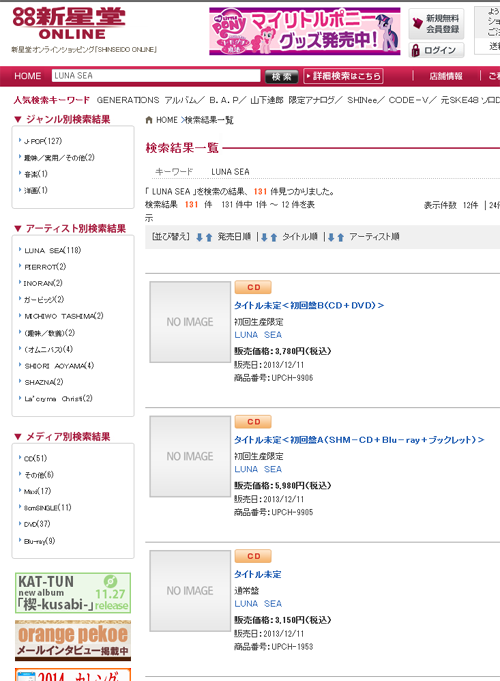
Task: Click the 新規無料会員登録 registration button
Action: pyautogui.click(x=436, y=24)
